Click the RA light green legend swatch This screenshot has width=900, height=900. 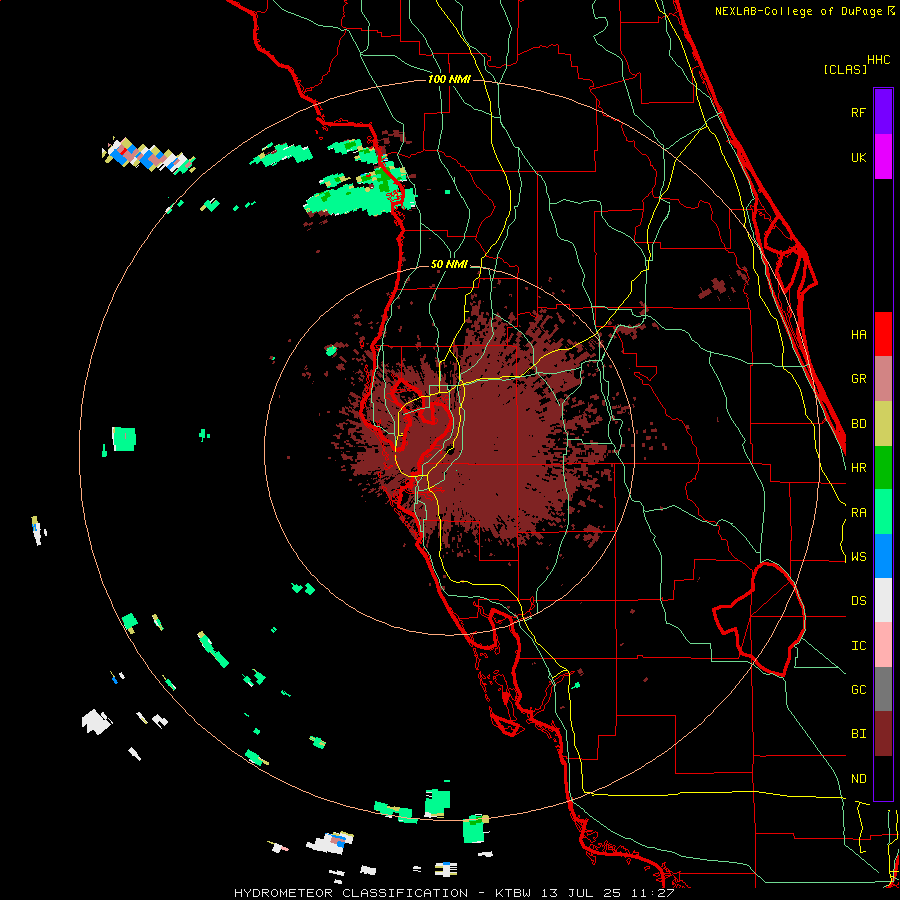(x=883, y=512)
